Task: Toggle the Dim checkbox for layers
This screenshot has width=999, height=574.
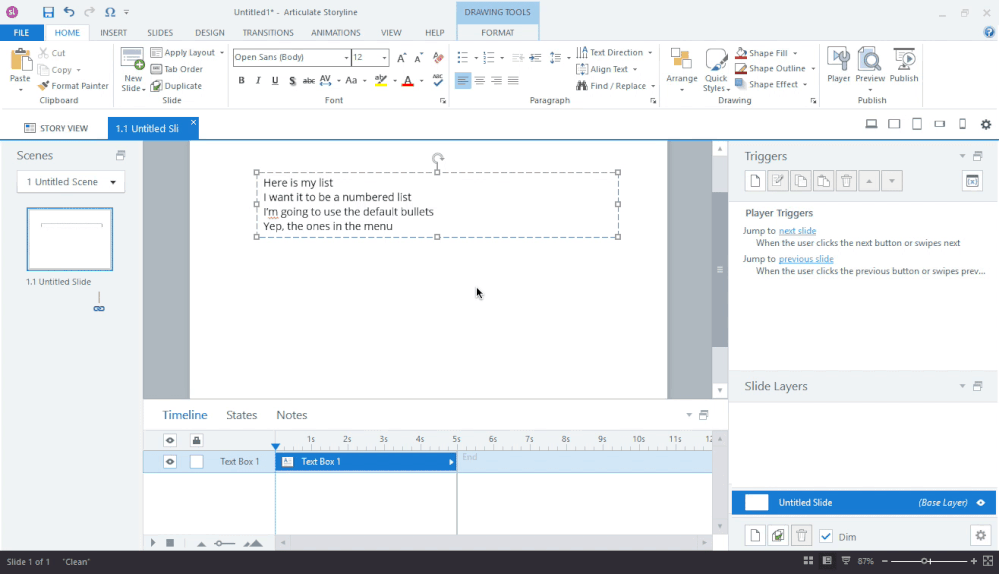Action: (x=826, y=537)
